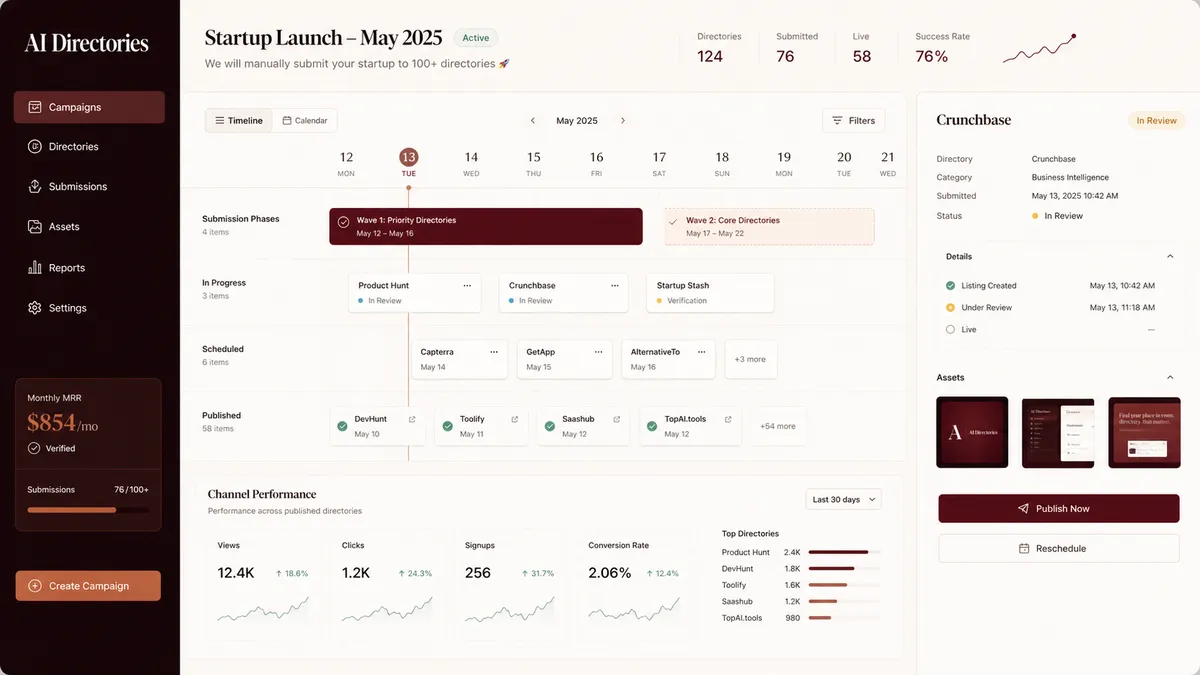Click Toolify published check mark
1200x675 pixels.
[x=447, y=426]
